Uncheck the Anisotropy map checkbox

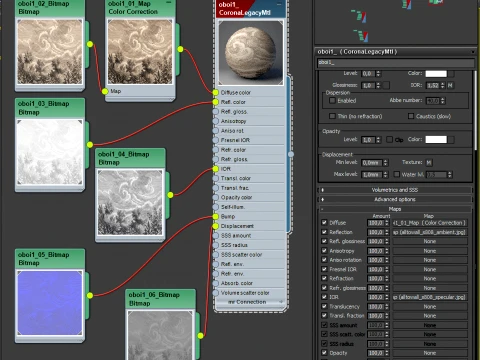tap(324, 250)
